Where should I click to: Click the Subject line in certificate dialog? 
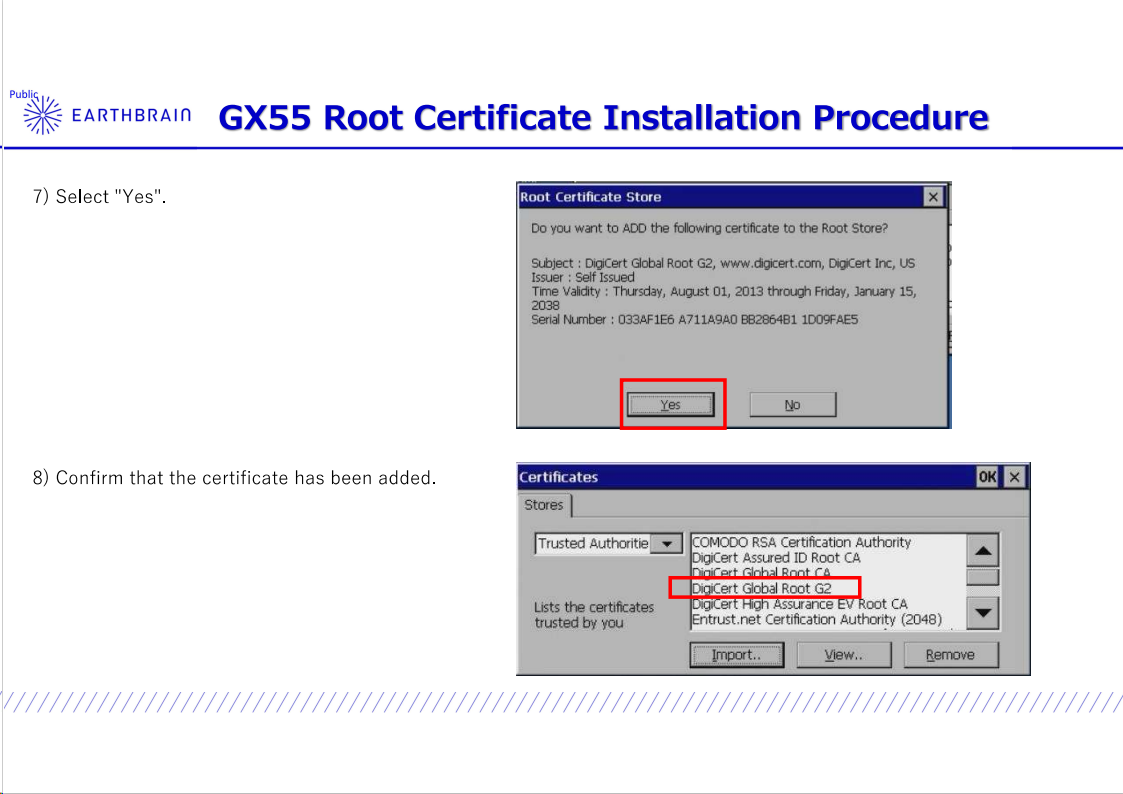(723, 263)
